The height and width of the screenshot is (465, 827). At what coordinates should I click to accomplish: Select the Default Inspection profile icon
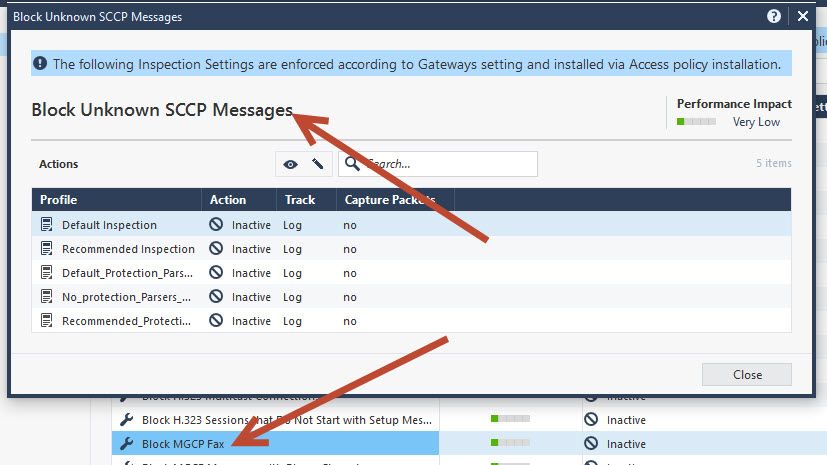click(x=46, y=225)
